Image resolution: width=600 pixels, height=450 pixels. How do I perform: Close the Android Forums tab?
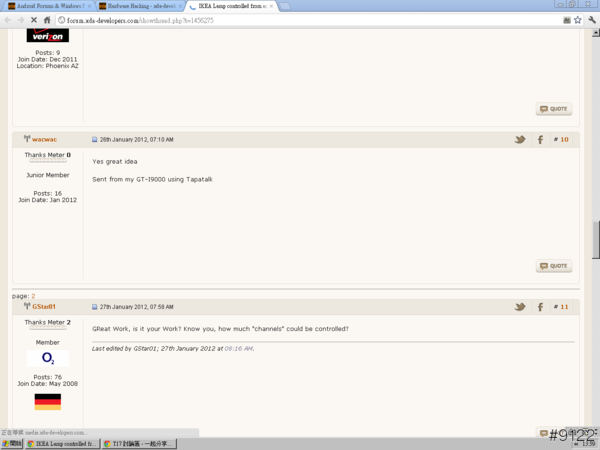pyautogui.click(x=90, y=6)
